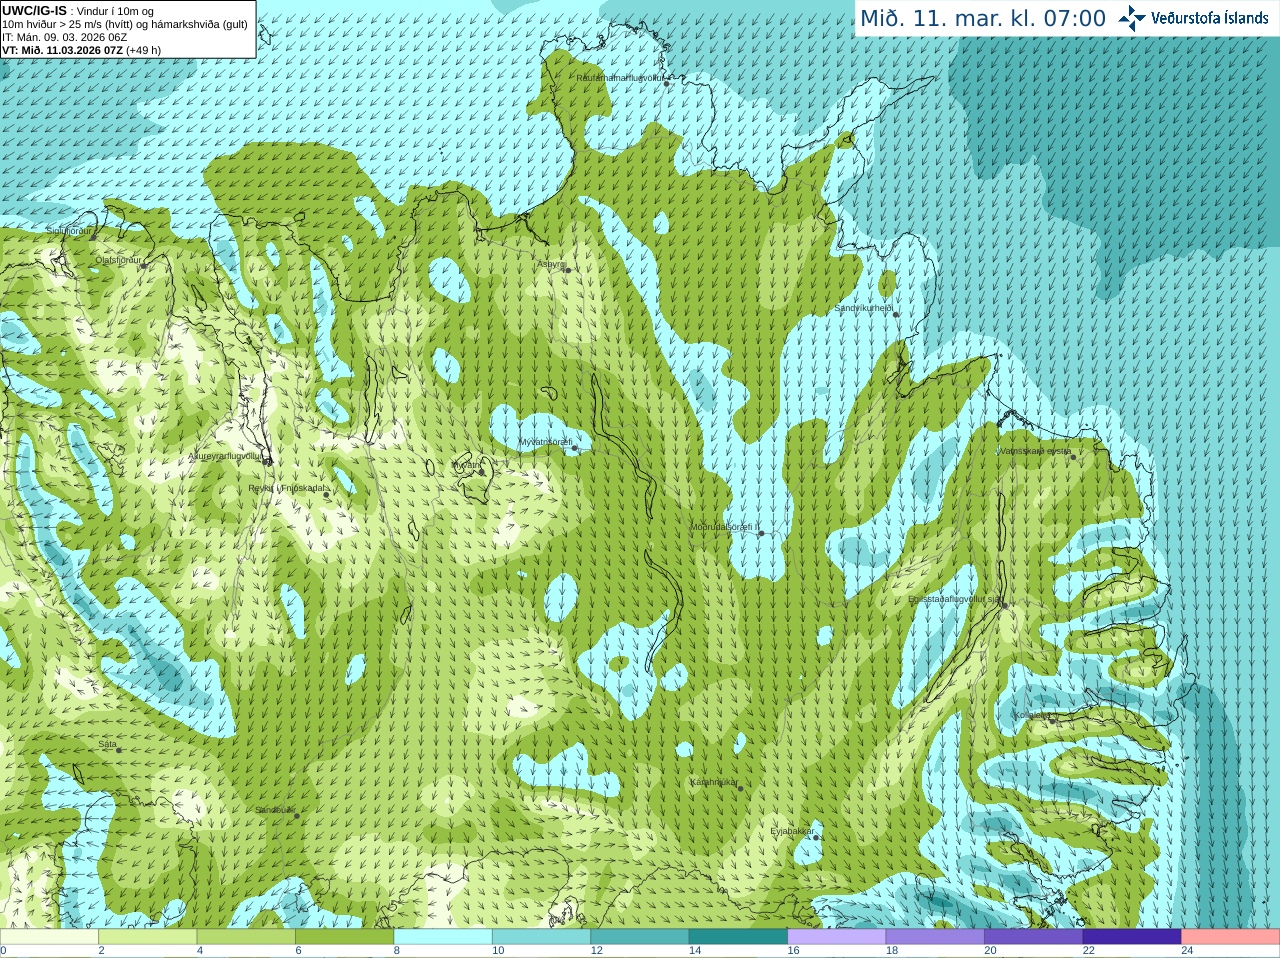Click the legend scale number 20
Image resolution: width=1280 pixels, height=958 pixels.
tap(990, 951)
